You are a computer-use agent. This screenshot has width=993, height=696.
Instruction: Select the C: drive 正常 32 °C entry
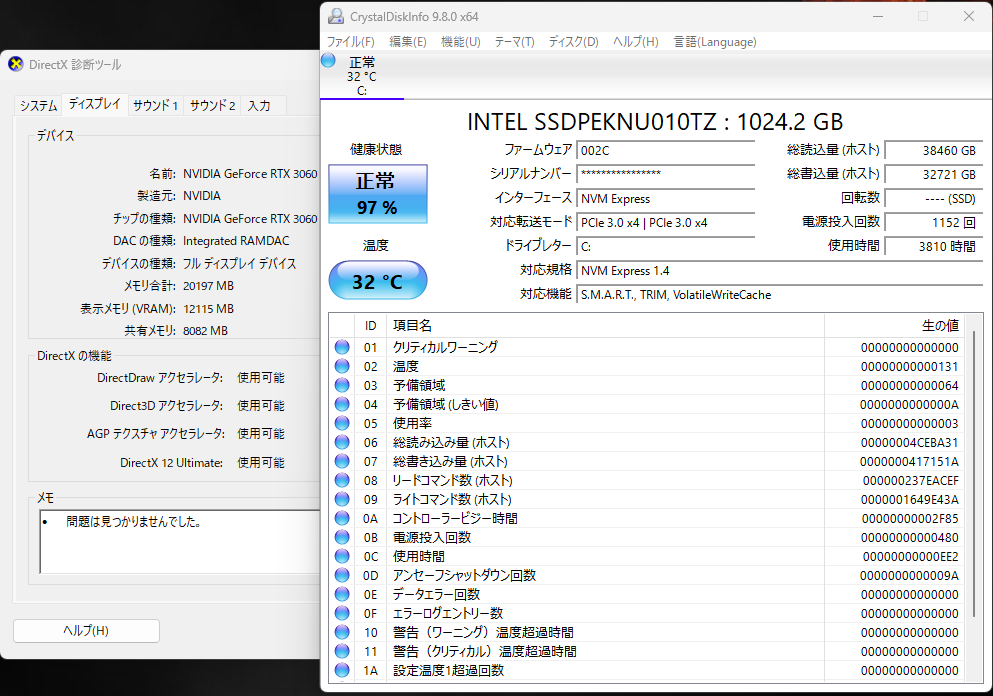pyautogui.click(x=362, y=76)
